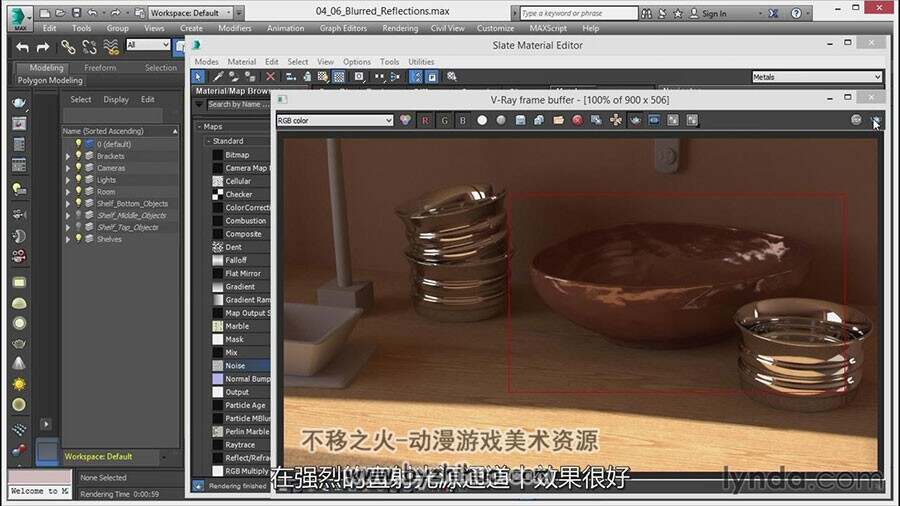Click the Search by Name field in browser

pos(238,104)
